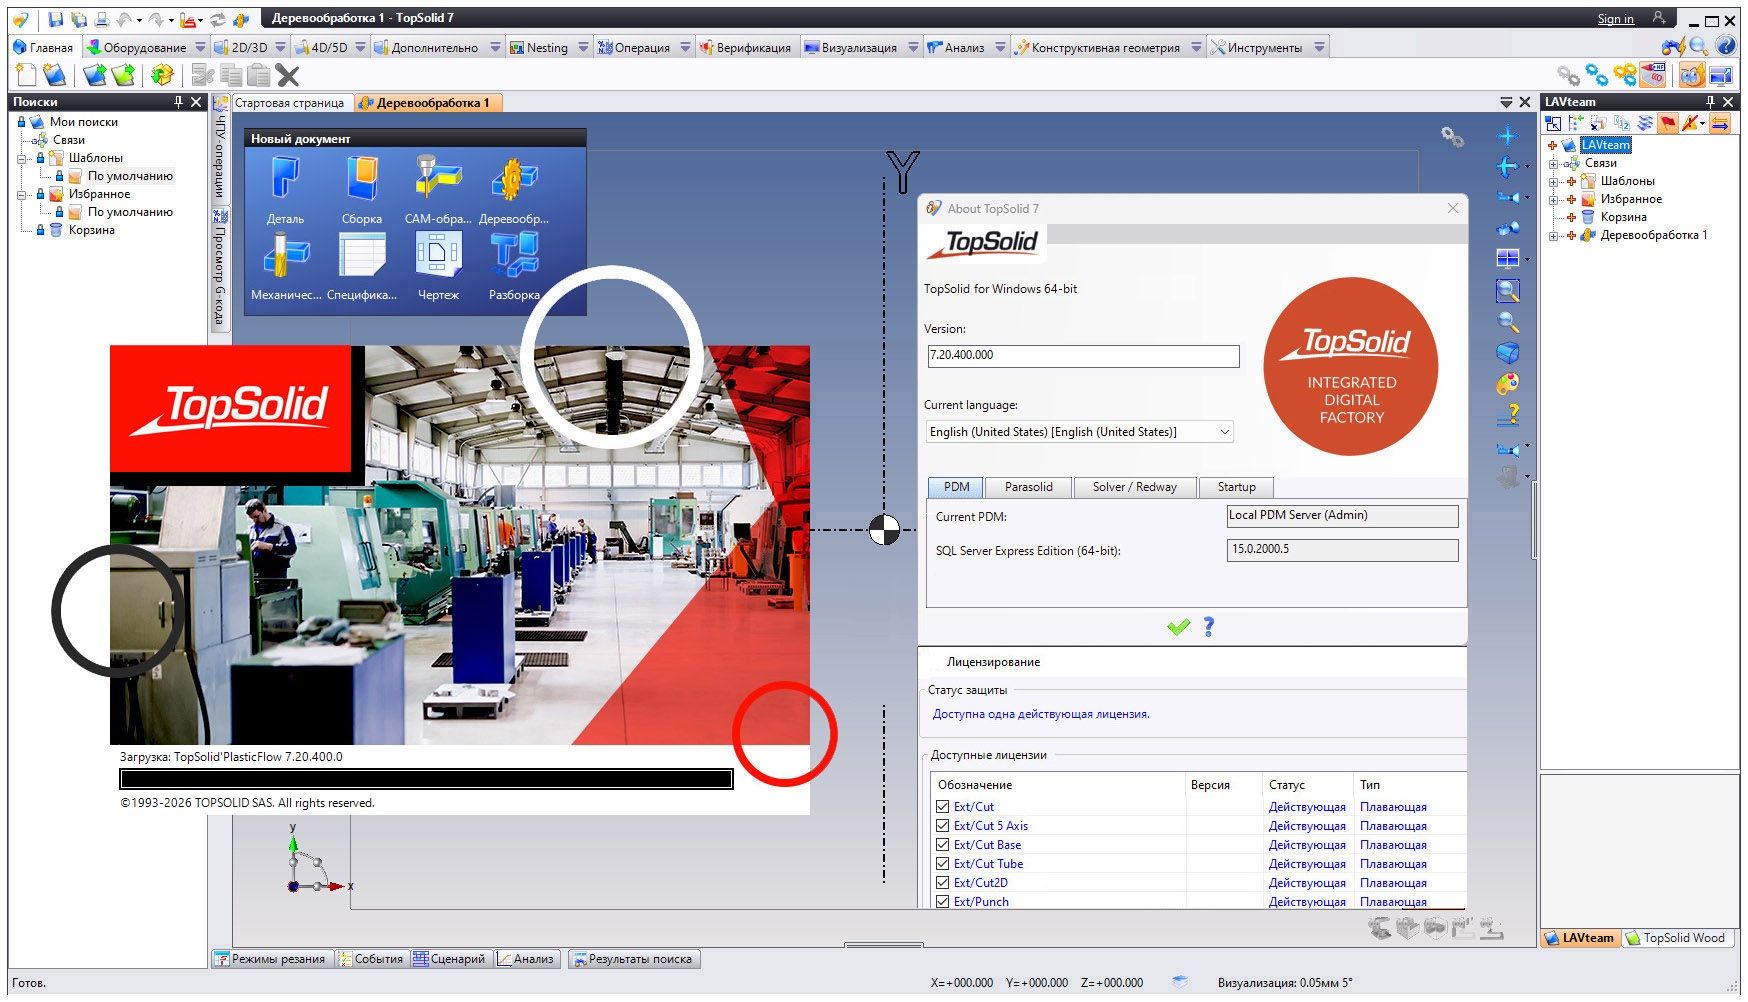
Task: Click the Чертеж drawing document icon
Action: pyautogui.click(x=438, y=258)
